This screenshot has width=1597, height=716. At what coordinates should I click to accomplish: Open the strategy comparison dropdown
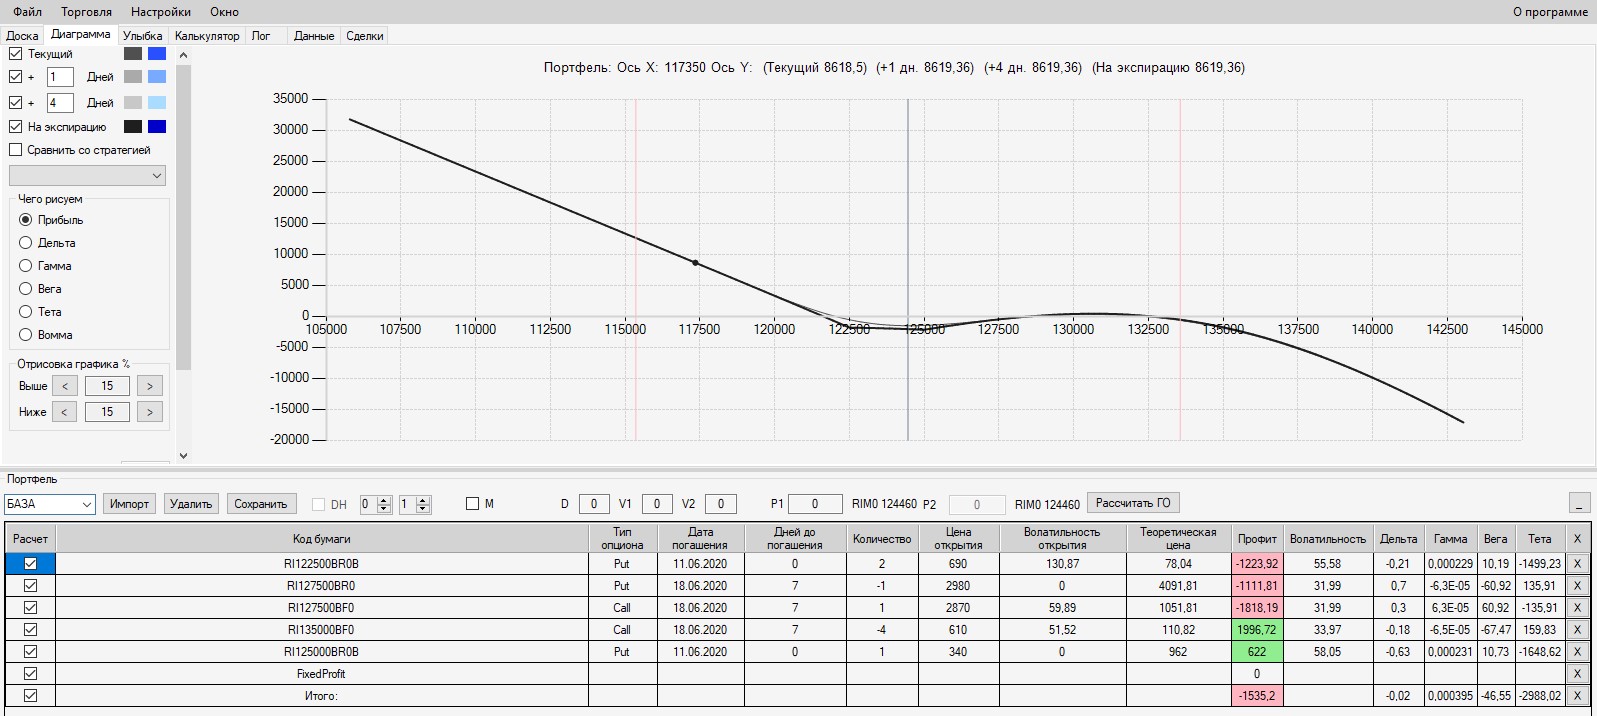point(87,176)
